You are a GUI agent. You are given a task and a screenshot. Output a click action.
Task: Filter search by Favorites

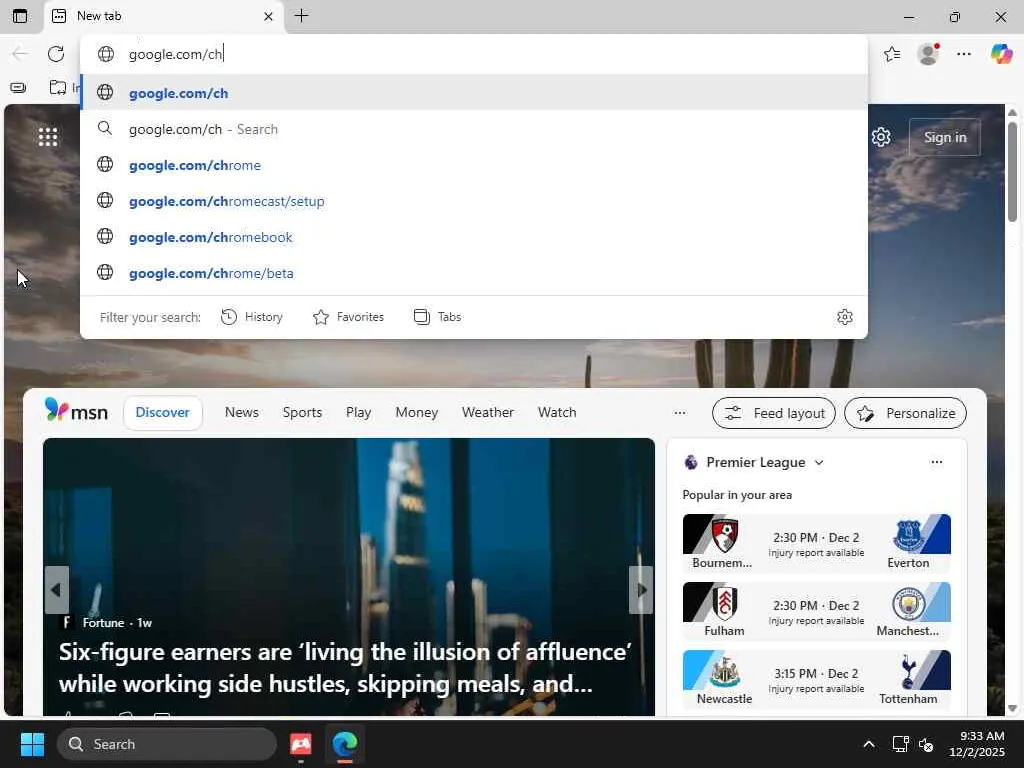click(348, 317)
